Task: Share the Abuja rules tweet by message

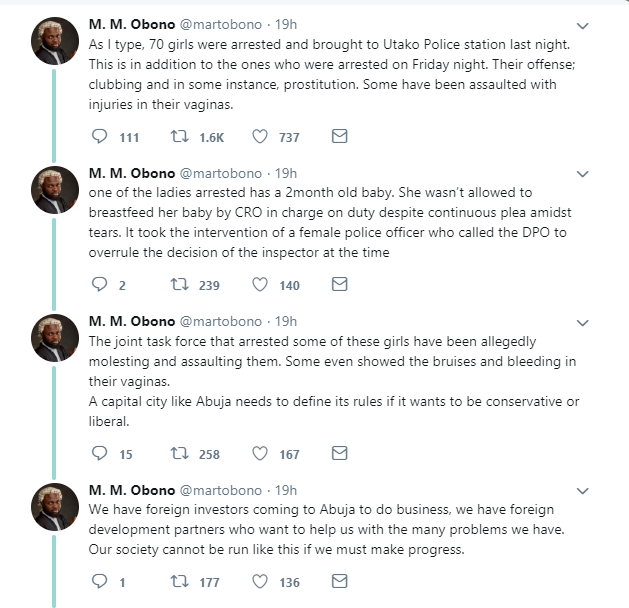Action: point(339,453)
